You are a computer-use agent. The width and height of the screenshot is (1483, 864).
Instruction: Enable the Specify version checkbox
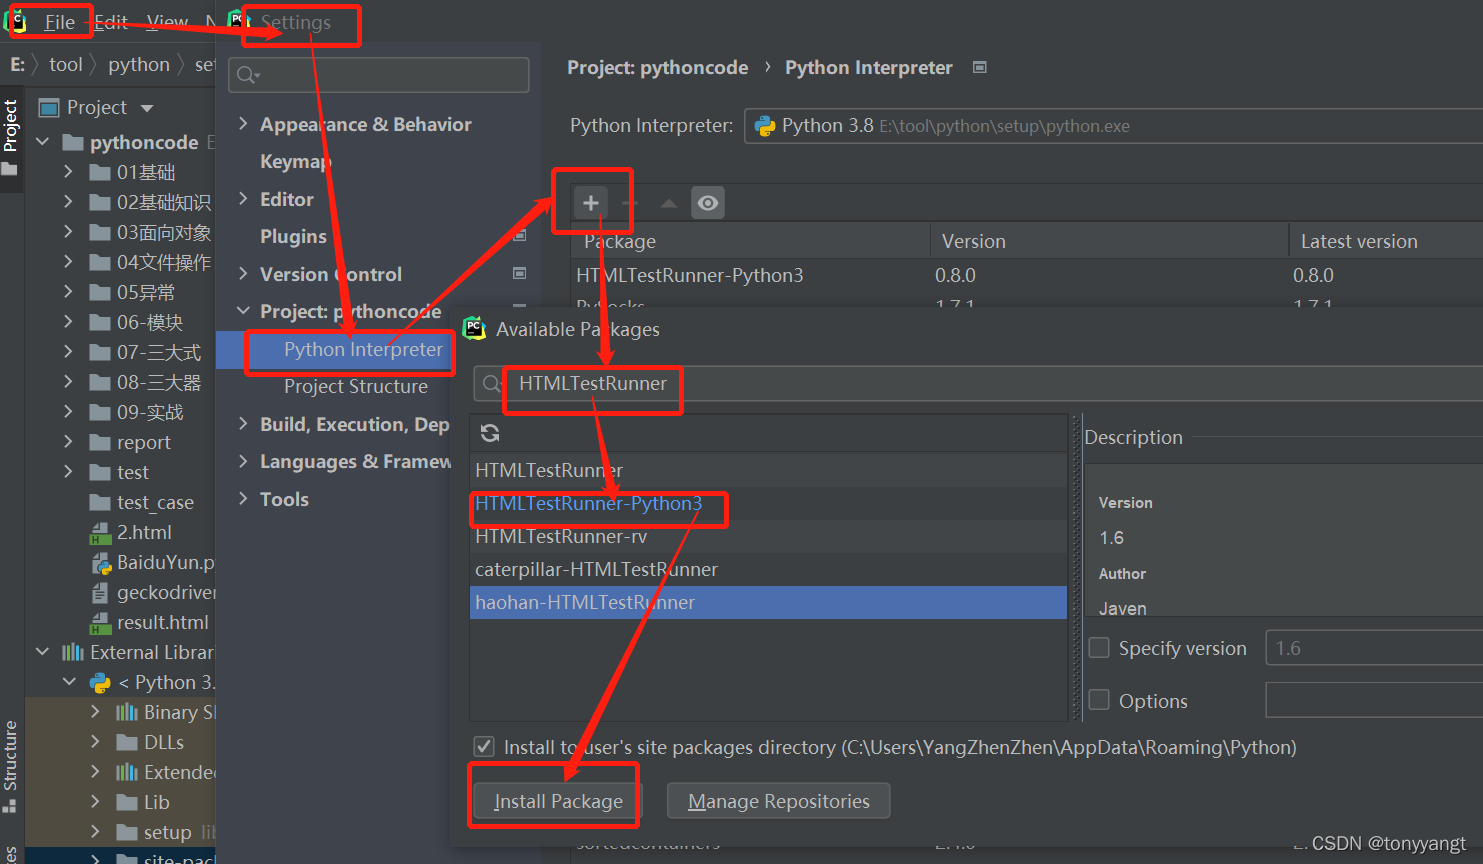pyautogui.click(x=1099, y=648)
